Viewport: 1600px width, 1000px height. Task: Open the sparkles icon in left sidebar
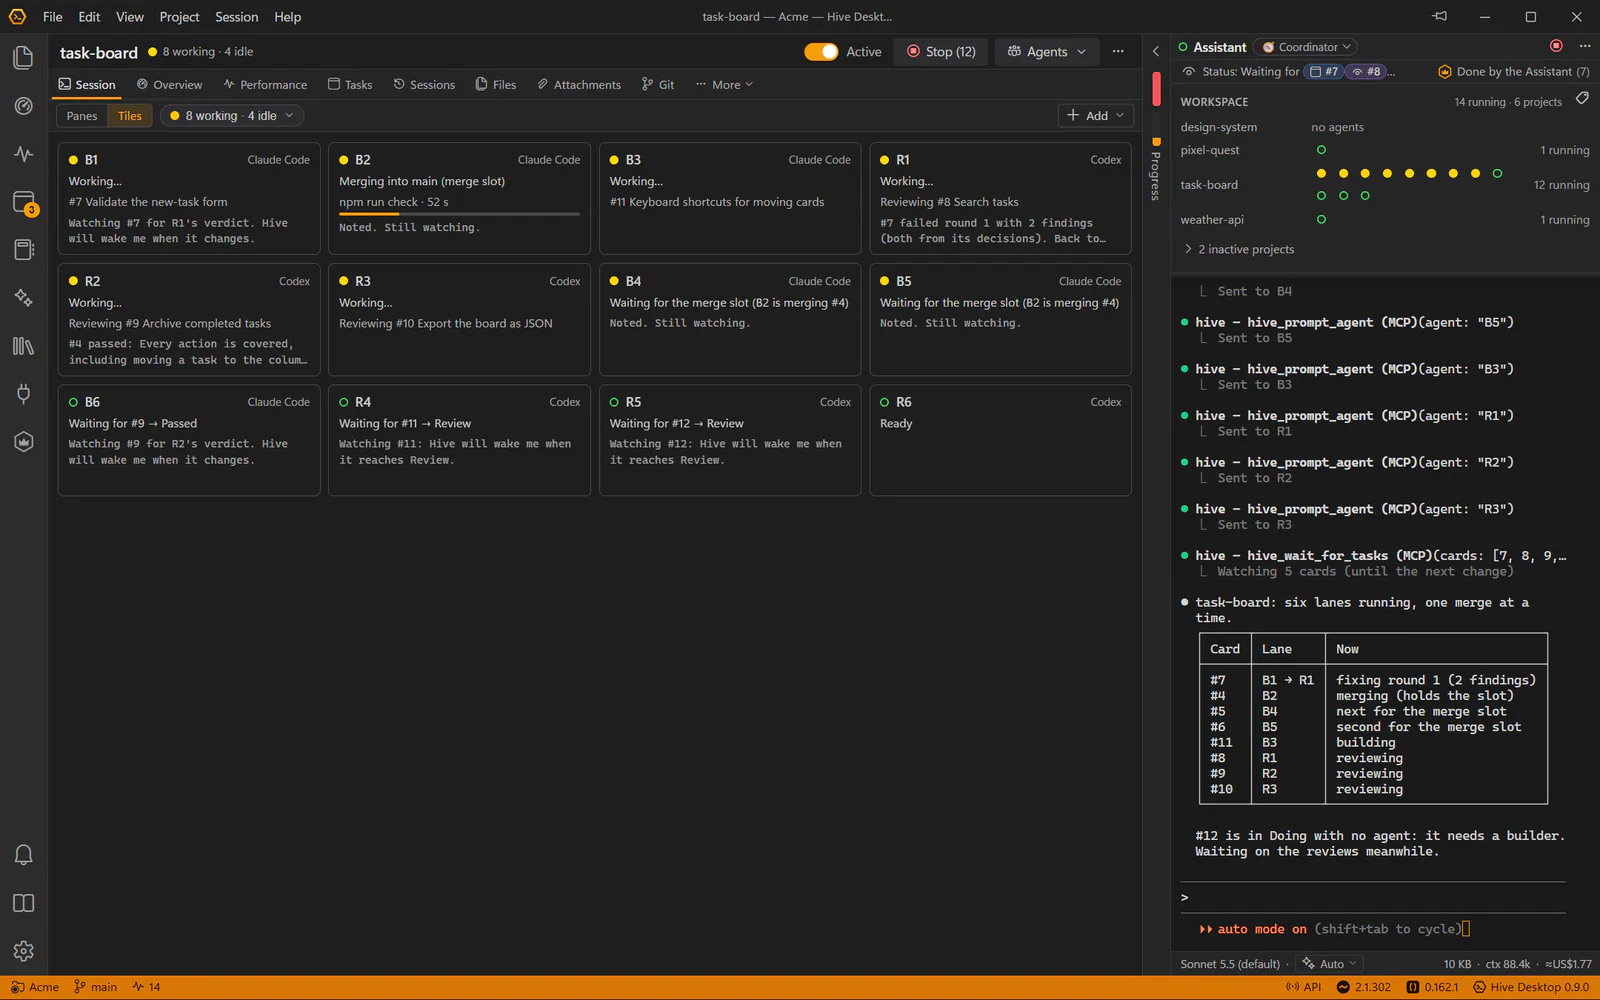(x=23, y=298)
